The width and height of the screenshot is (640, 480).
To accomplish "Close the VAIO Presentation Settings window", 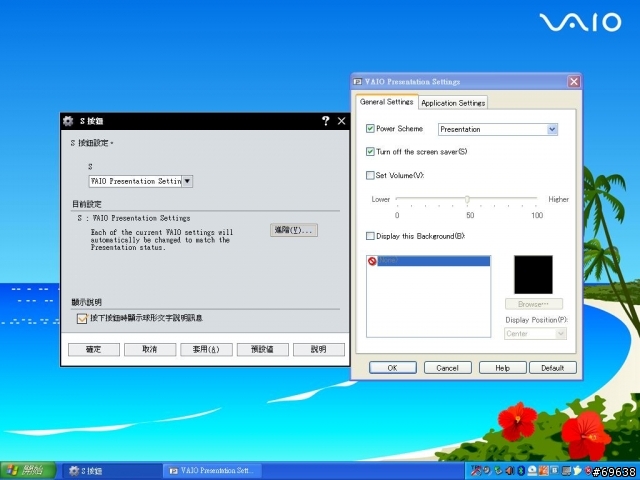I will coord(574,82).
